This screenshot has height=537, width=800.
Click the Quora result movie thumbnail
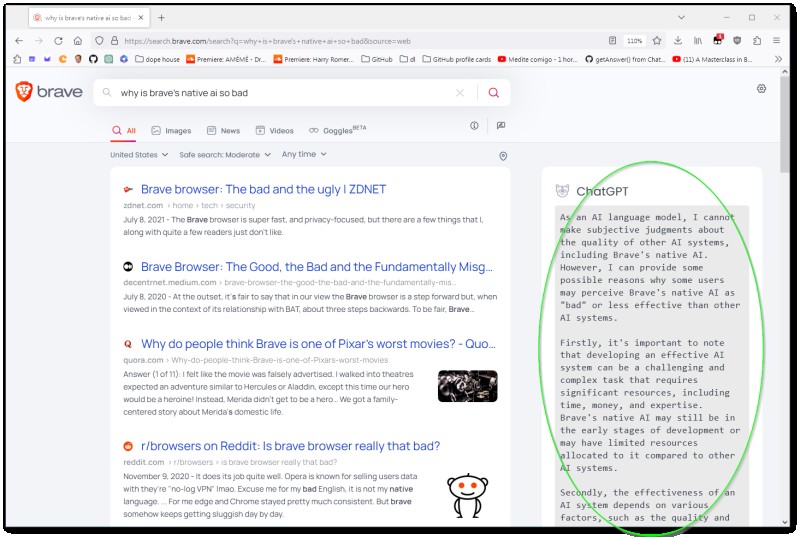click(467, 386)
